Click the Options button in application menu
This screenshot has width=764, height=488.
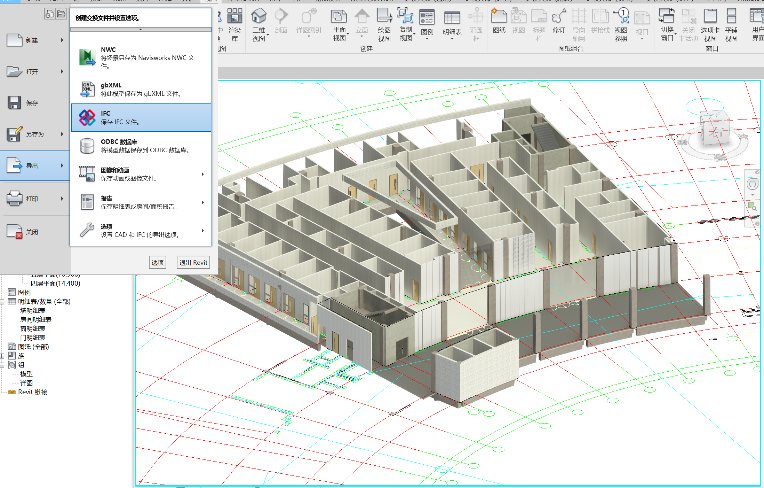pos(157,262)
